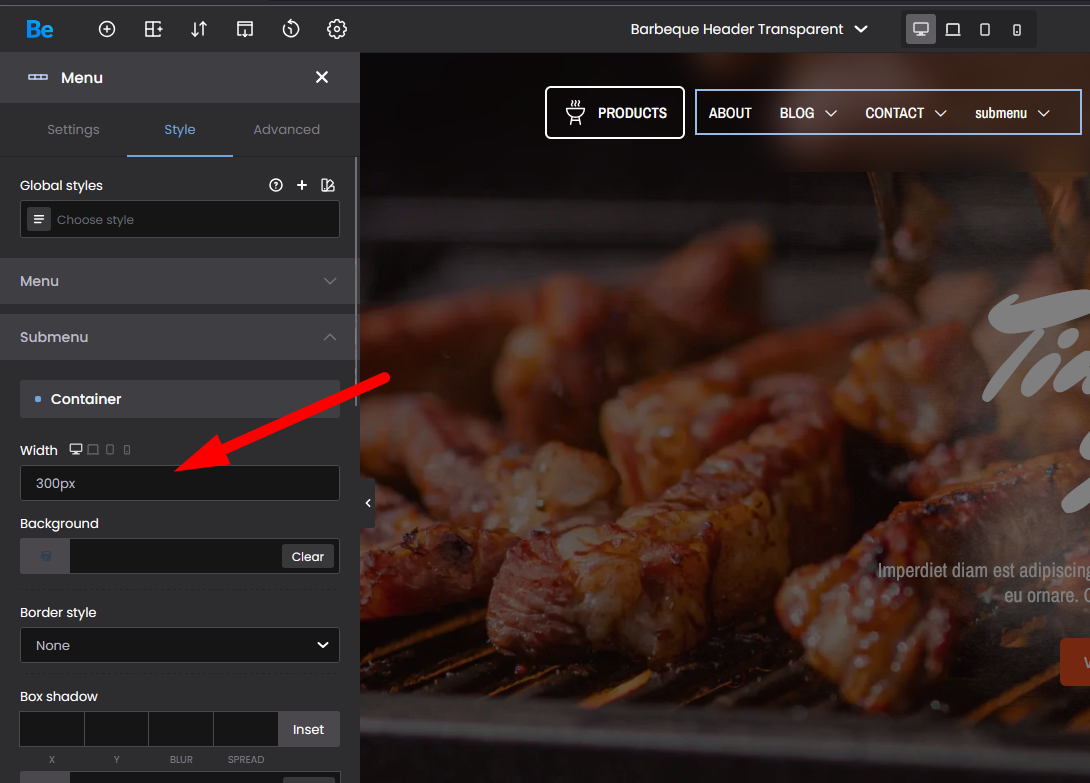Switch to the Advanced tab
The height and width of the screenshot is (783, 1090).
(x=286, y=129)
